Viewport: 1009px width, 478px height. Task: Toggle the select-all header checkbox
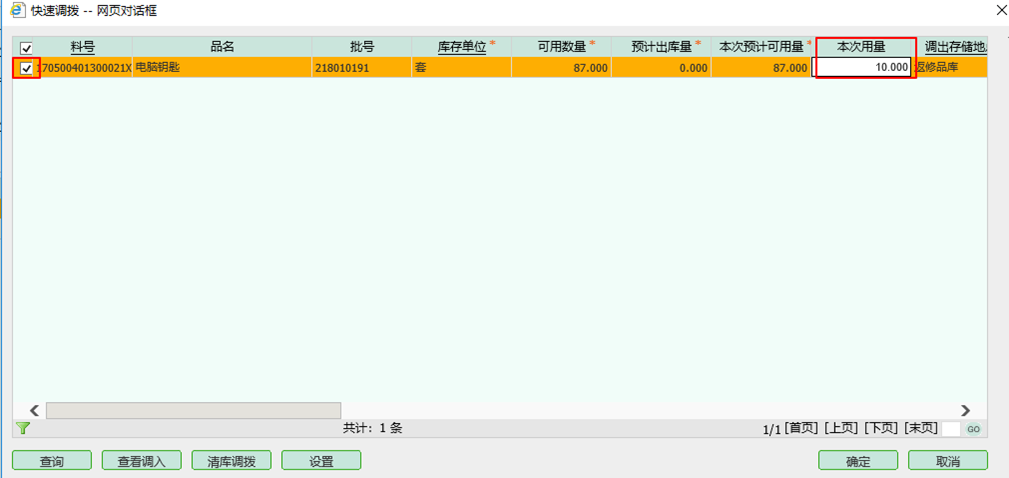[26, 48]
